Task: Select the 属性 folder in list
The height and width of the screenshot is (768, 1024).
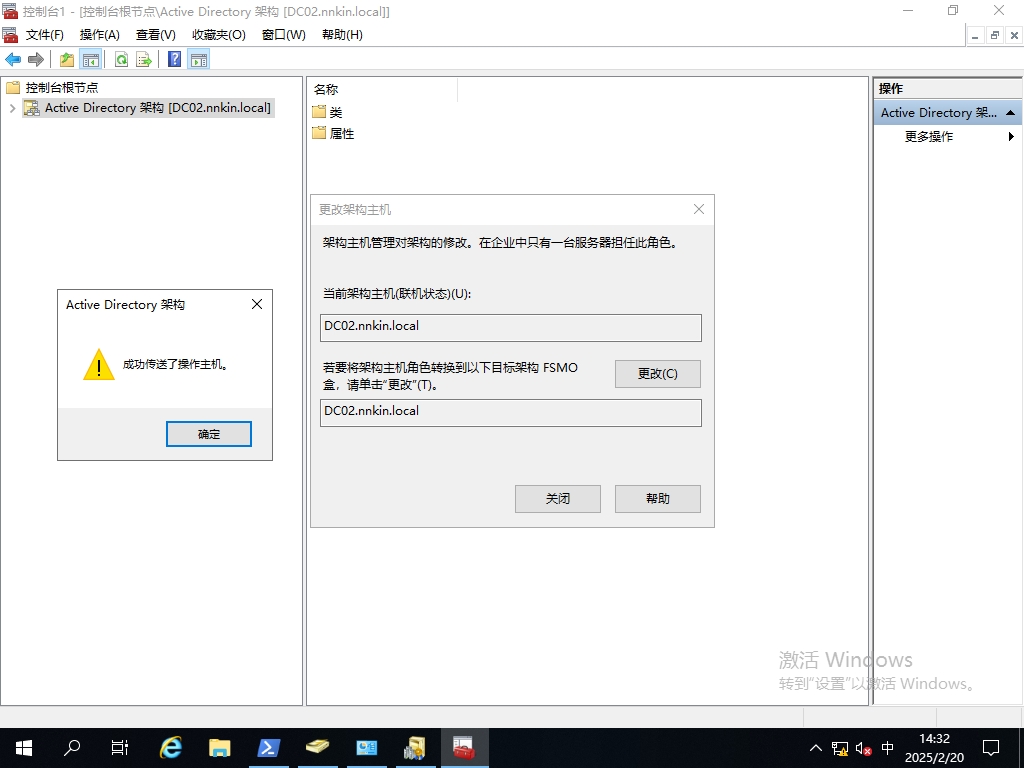Action: pyautogui.click(x=341, y=134)
